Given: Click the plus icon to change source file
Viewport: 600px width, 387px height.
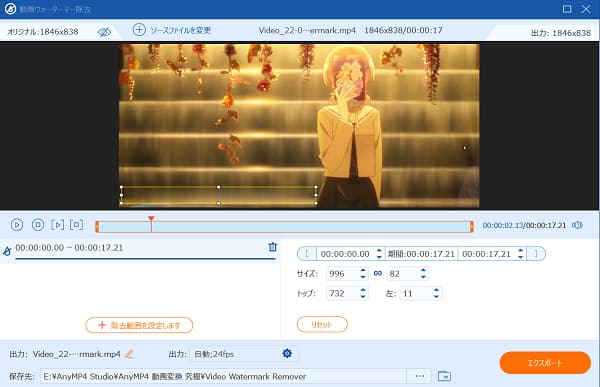Looking at the screenshot, I should pyautogui.click(x=139, y=30).
